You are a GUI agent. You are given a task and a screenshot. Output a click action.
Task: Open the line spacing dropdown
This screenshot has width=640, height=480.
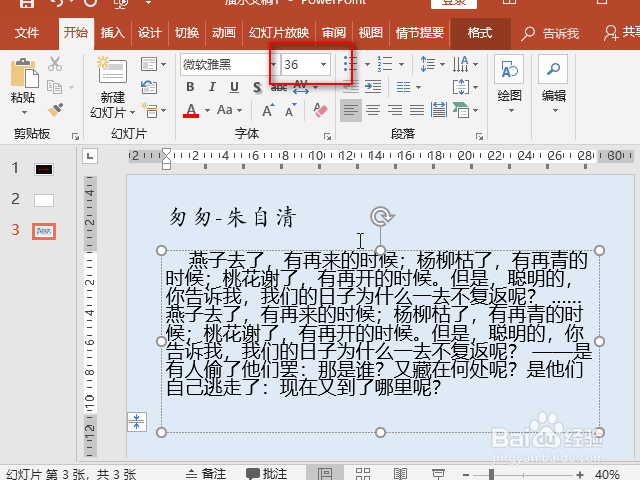point(442,64)
